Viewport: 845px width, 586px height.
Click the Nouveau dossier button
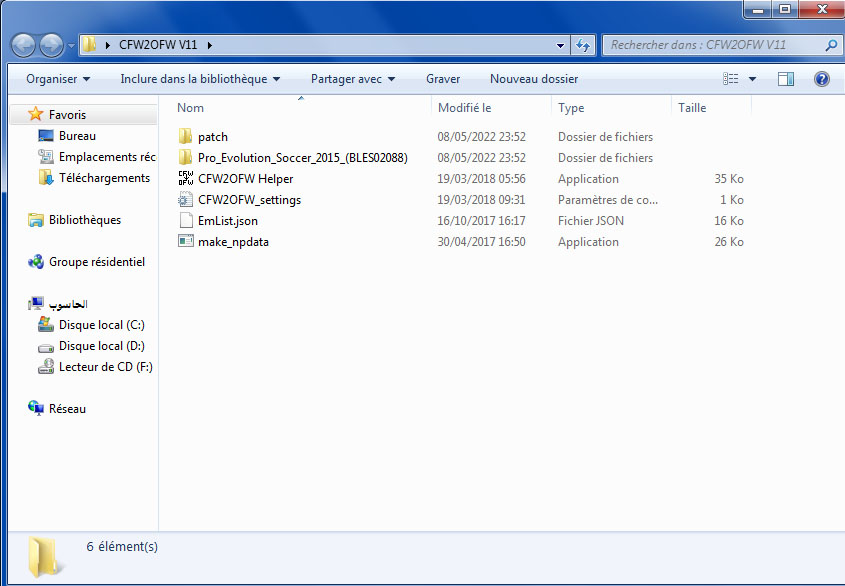[x=533, y=79]
